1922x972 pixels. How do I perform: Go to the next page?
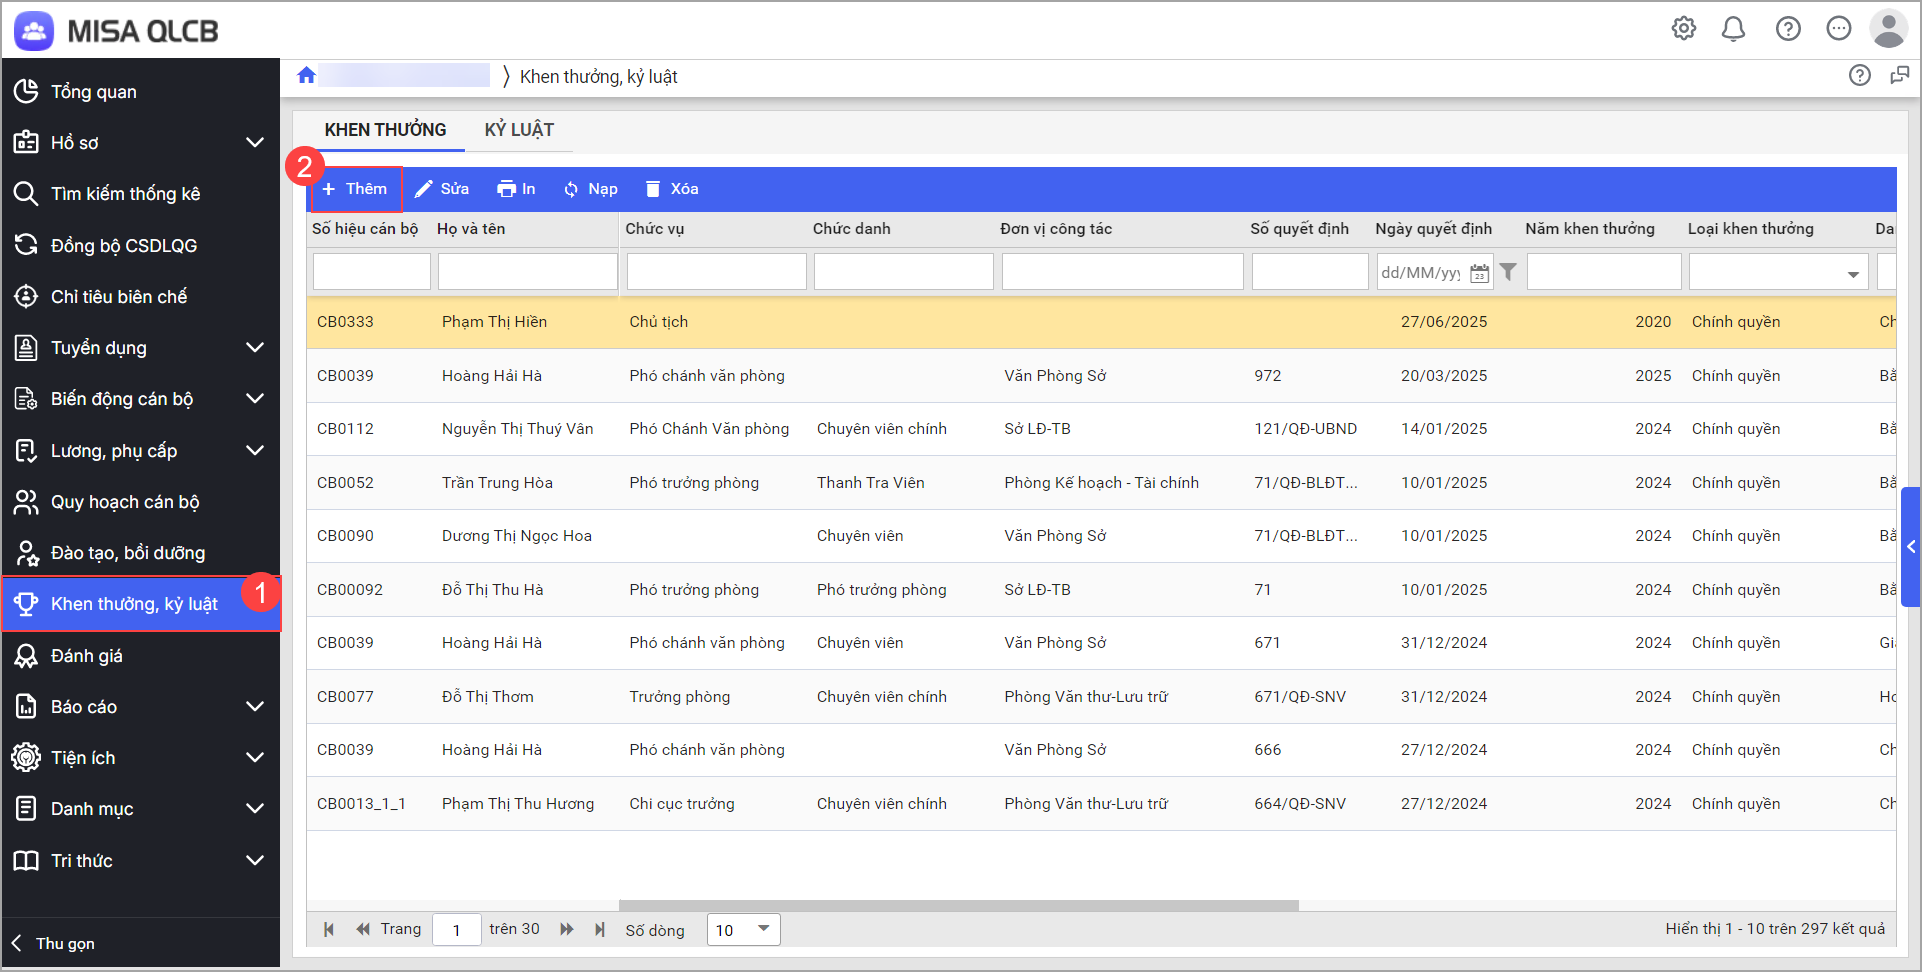click(x=567, y=929)
